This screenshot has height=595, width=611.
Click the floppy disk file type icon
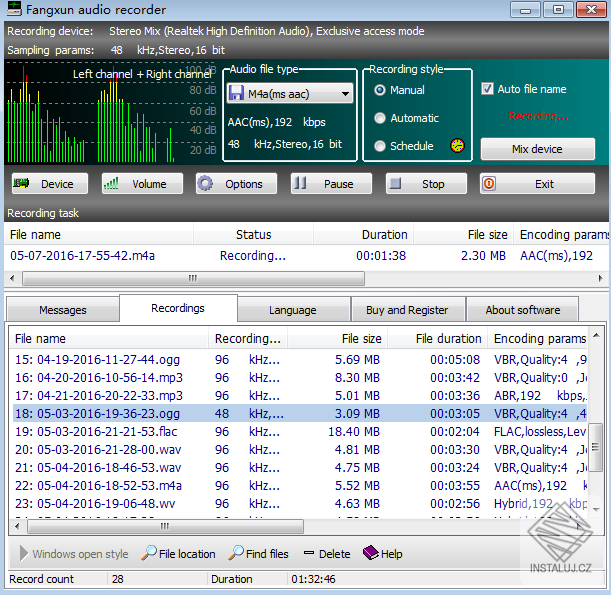(x=236, y=93)
